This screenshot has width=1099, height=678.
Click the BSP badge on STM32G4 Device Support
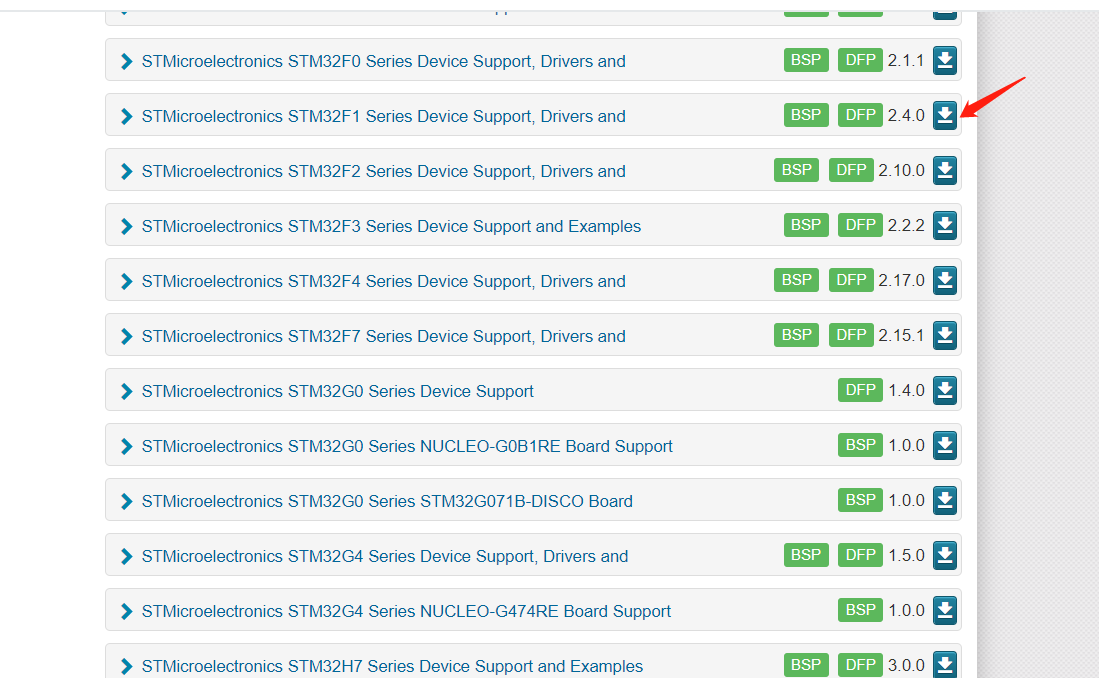point(806,555)
